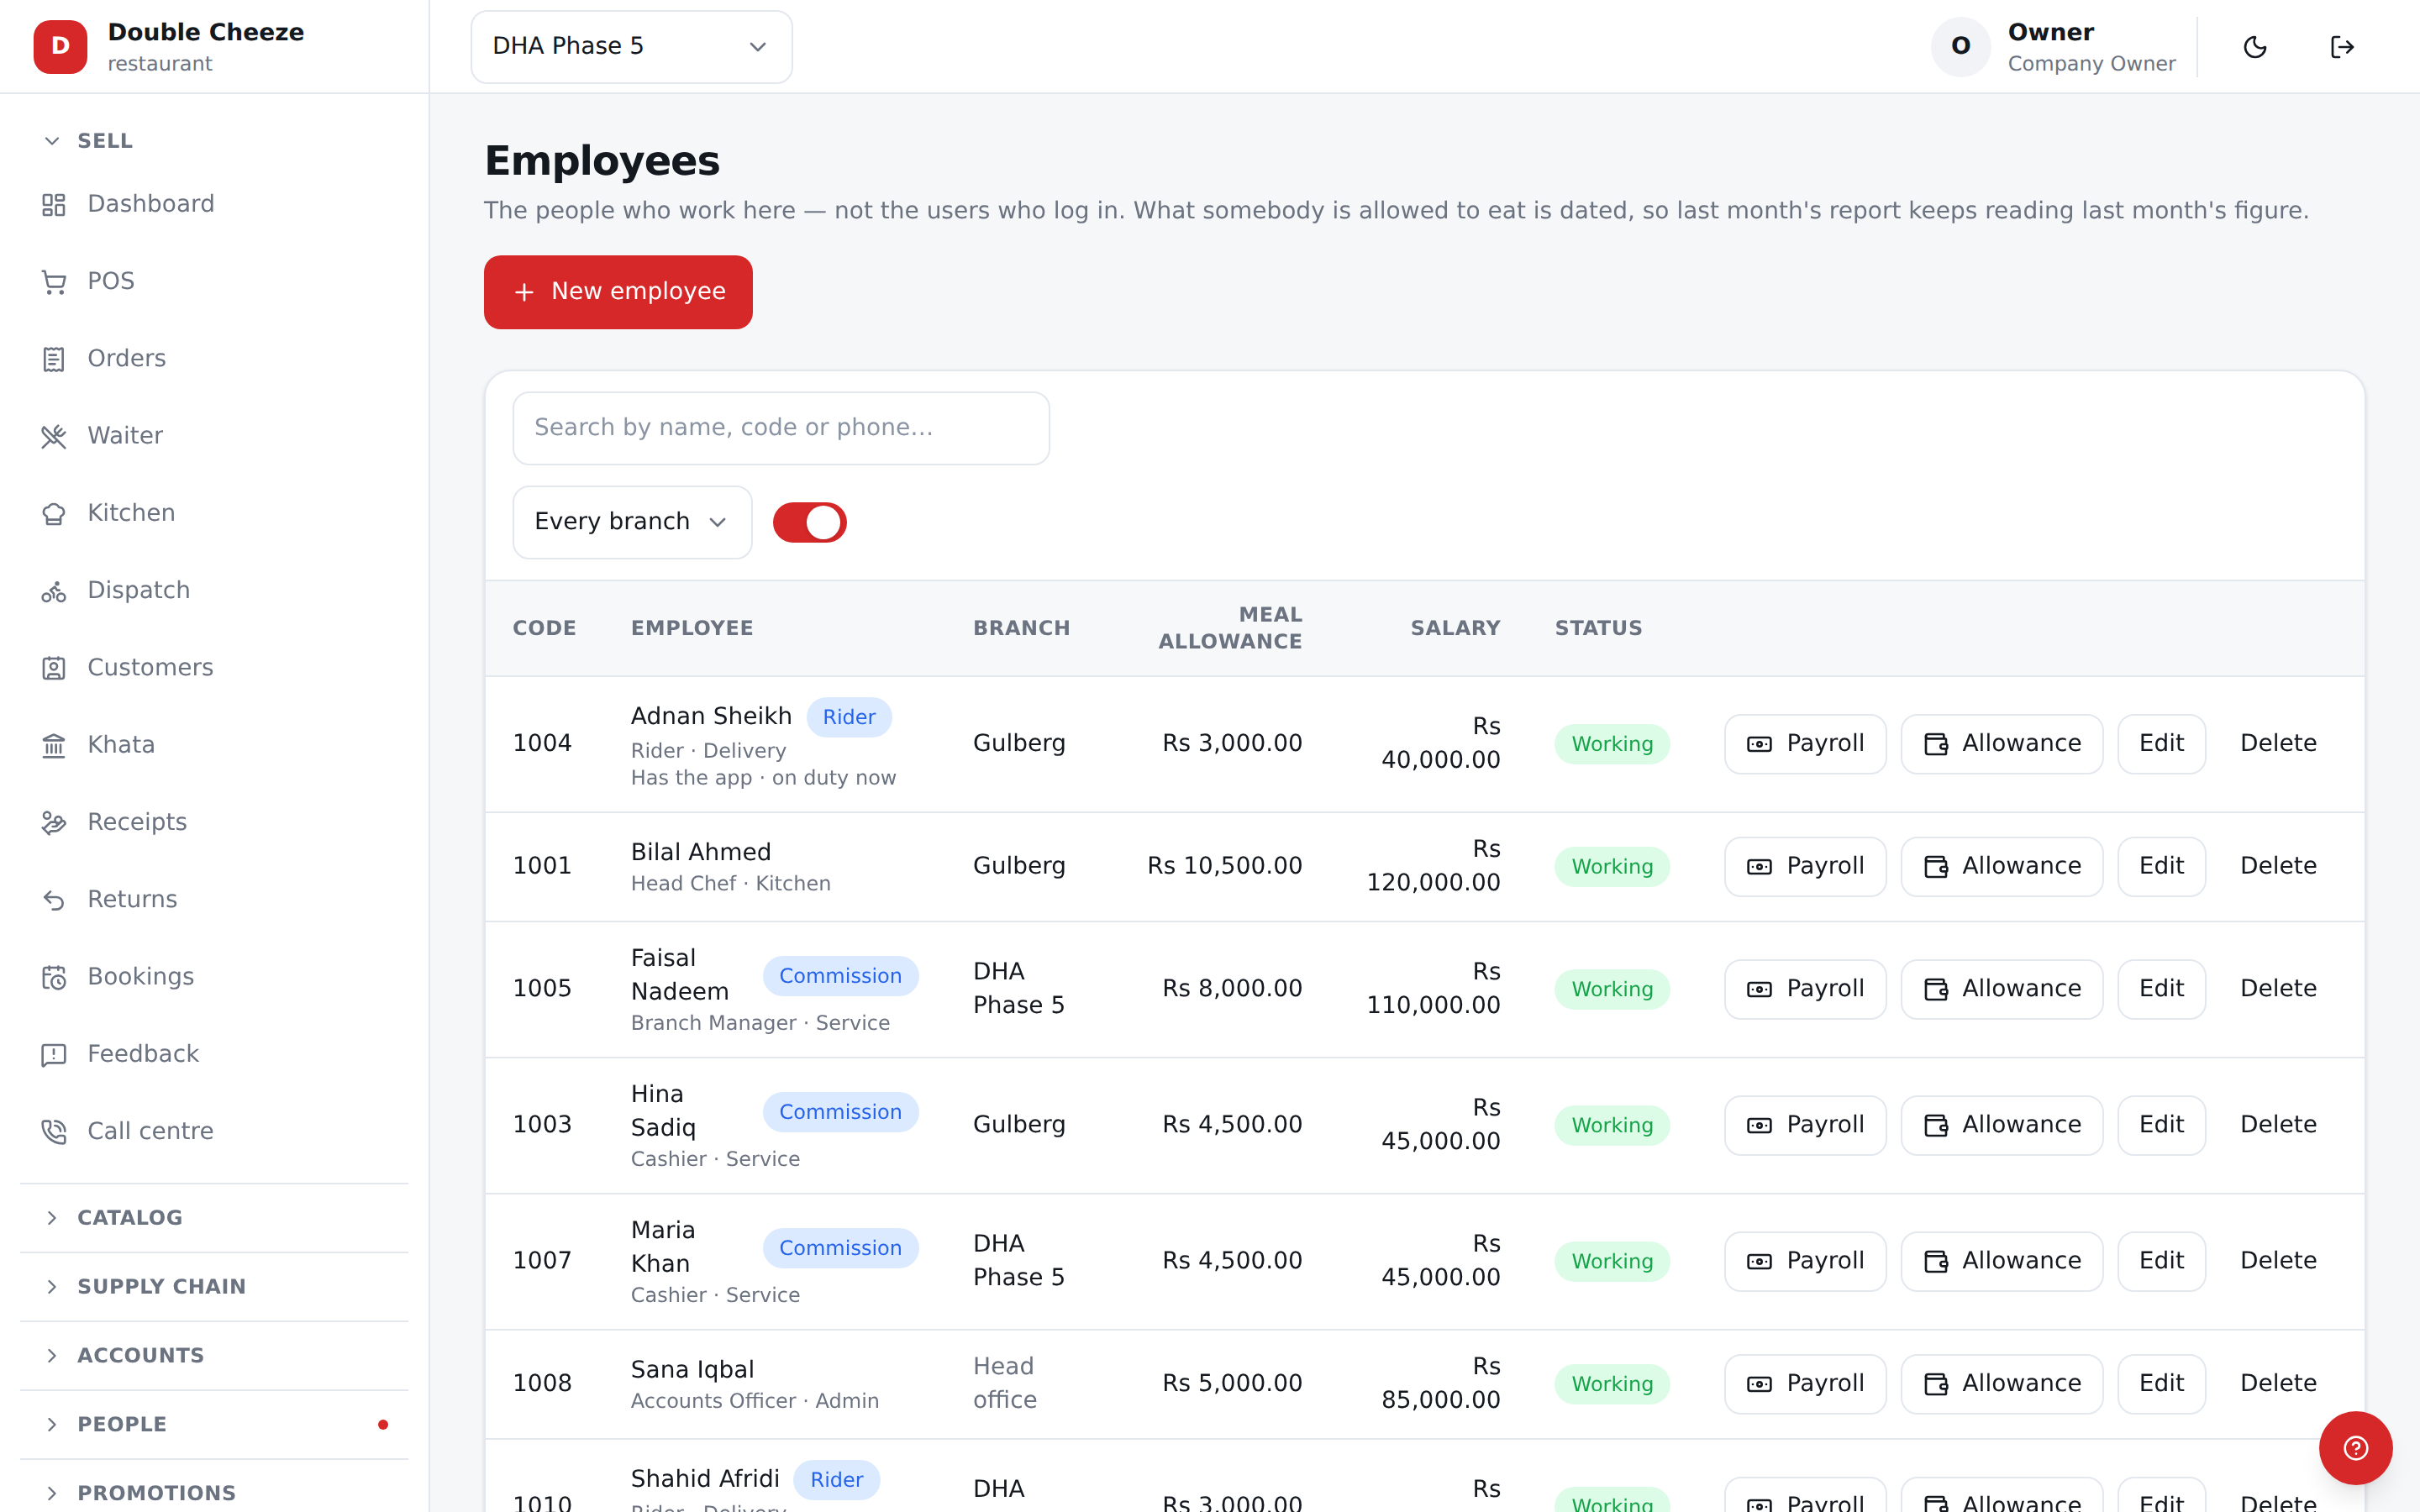Focus the employee search field
The image size is (2420, 1512).
pos(781,428)
